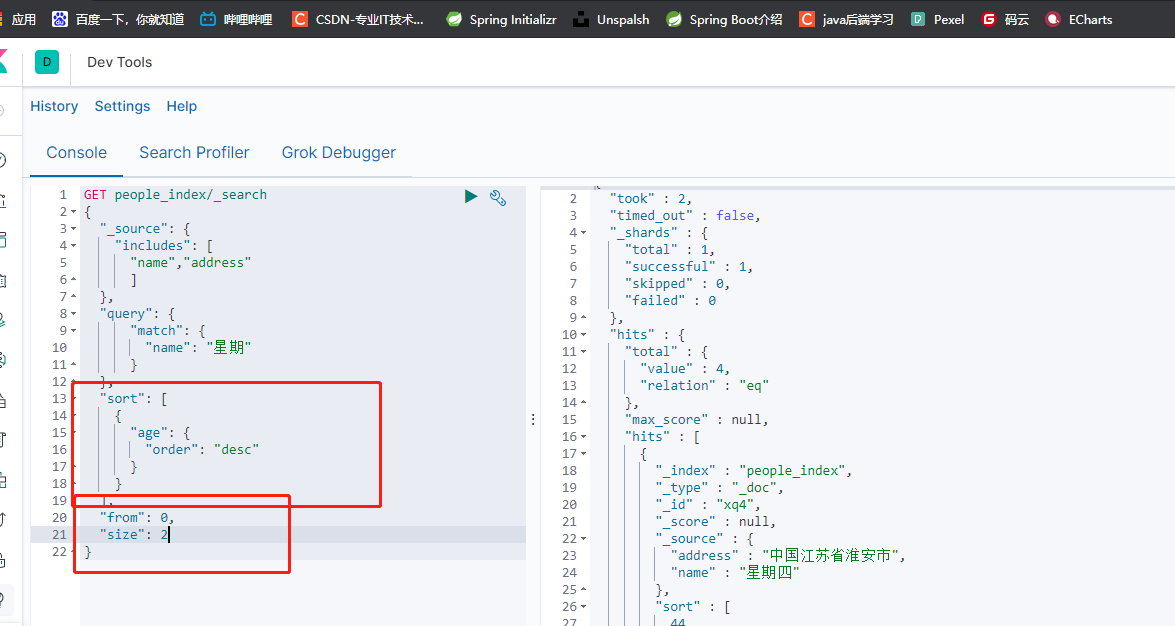Collapse "_source" block at response line 22
1175x626 pixels.
tap(584, 538)
